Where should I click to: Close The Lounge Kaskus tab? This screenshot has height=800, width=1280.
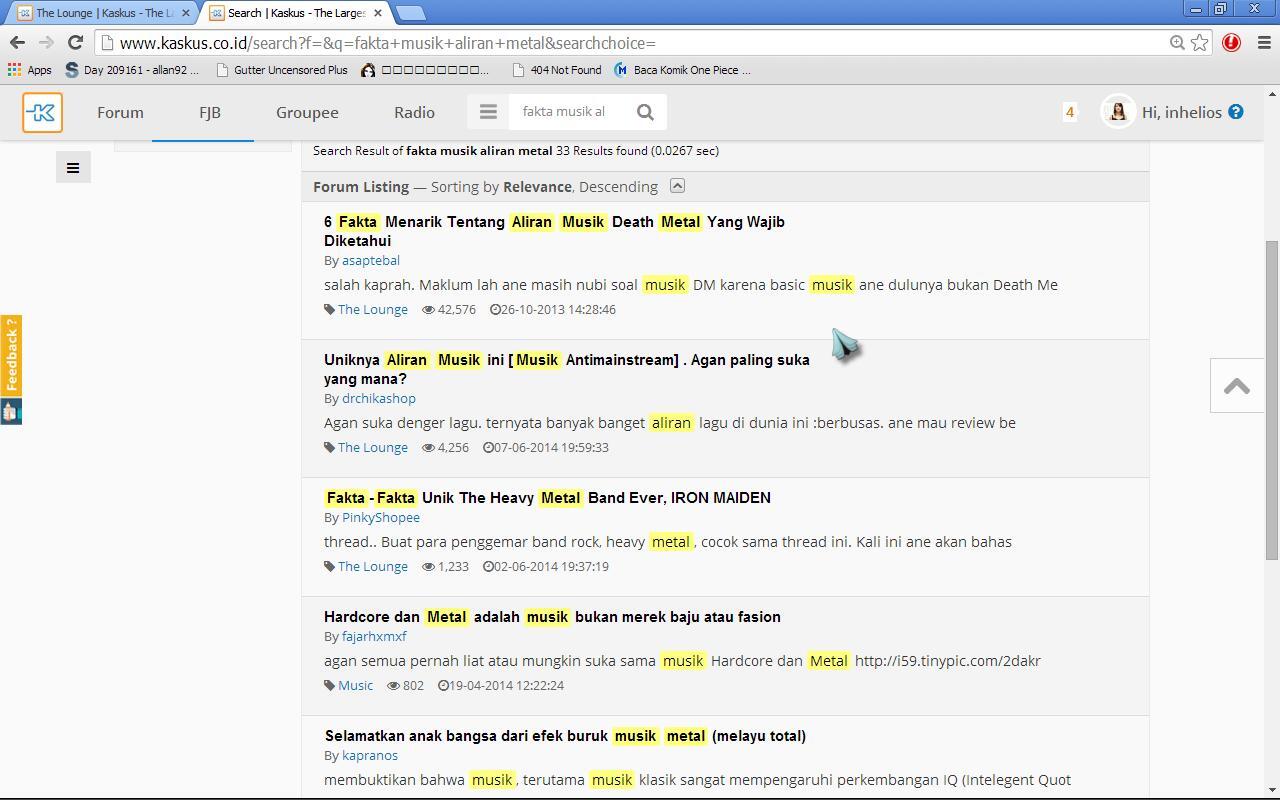185,13
